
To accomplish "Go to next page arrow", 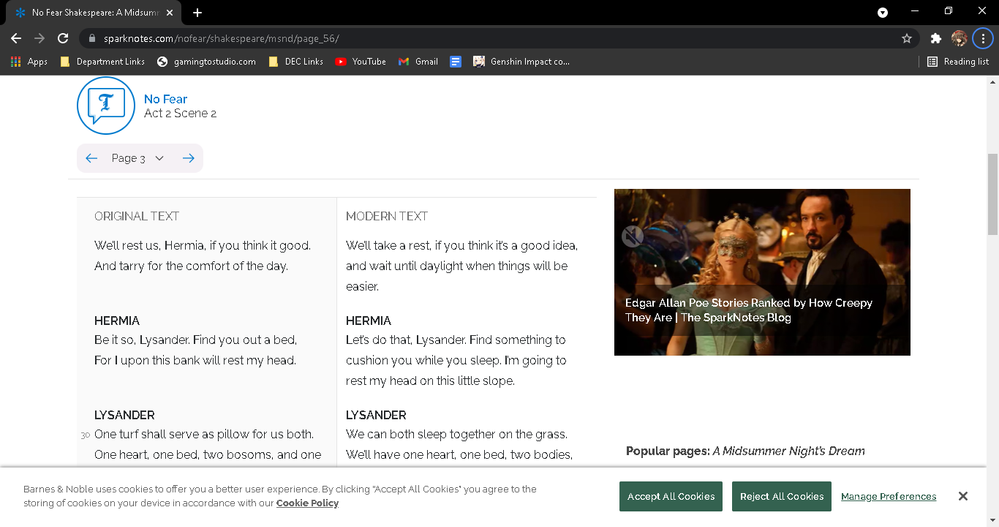I will (x=189, y=158).
